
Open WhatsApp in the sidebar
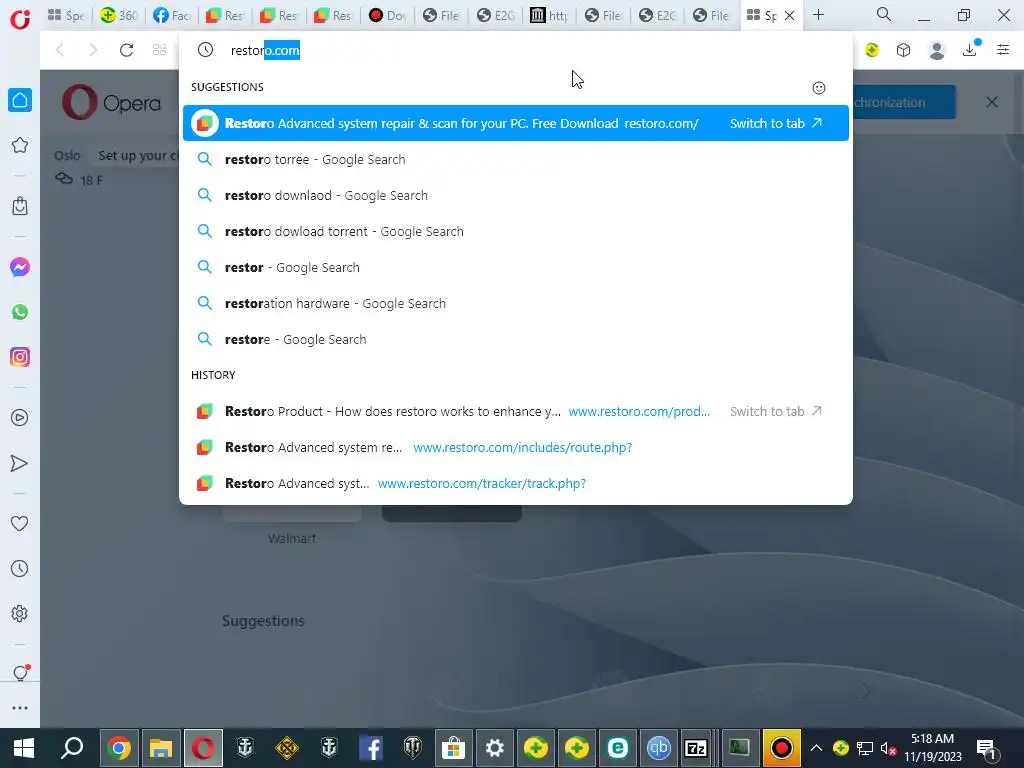20,312
